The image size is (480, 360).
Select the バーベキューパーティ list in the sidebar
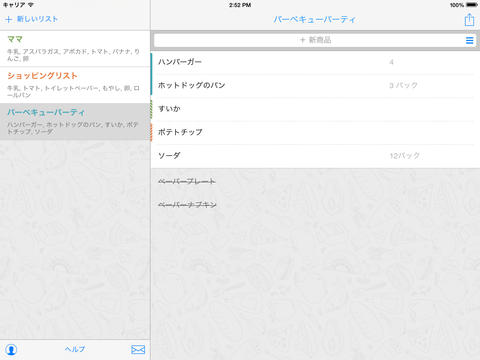[75, 121]
